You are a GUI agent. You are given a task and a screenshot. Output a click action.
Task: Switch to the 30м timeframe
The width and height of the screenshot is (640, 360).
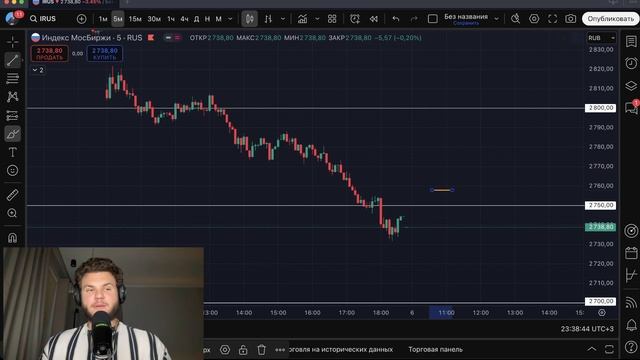(x=154, y=19)
